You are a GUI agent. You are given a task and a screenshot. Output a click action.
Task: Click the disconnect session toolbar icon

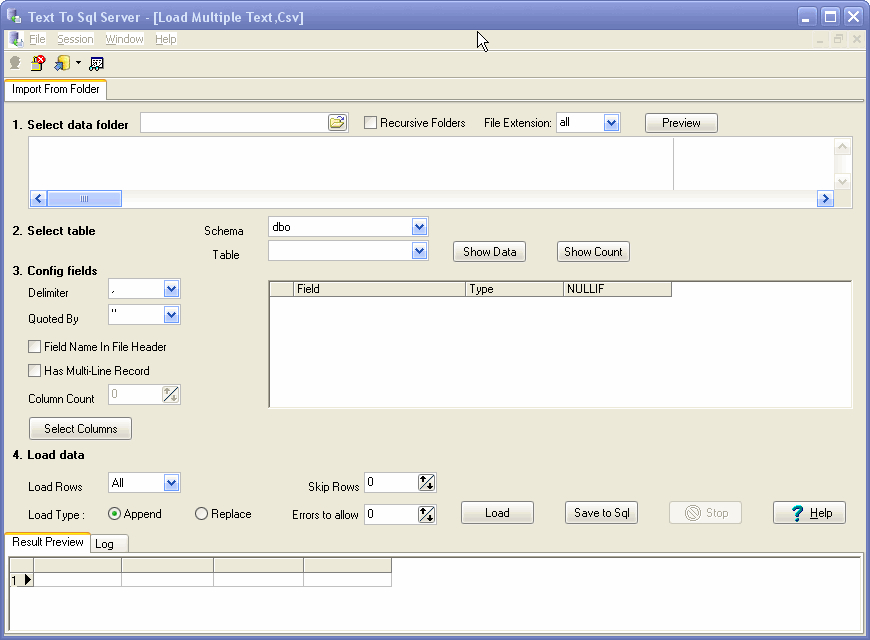(x=38, y=63)
